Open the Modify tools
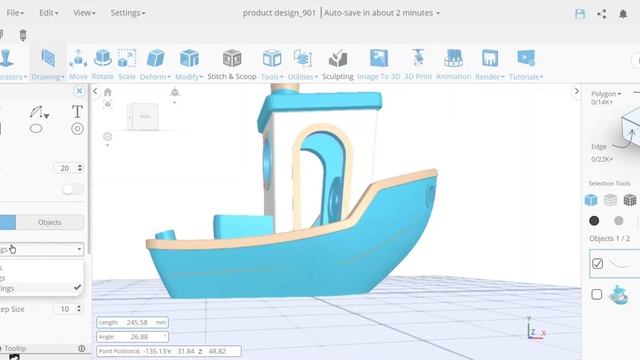This screenshot has width=640, height=360. [x=189, y=64]
